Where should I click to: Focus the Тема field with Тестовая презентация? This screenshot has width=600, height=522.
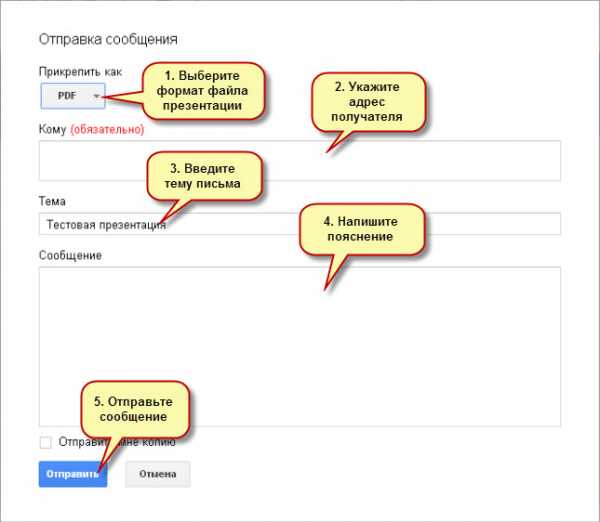point(400,224)
